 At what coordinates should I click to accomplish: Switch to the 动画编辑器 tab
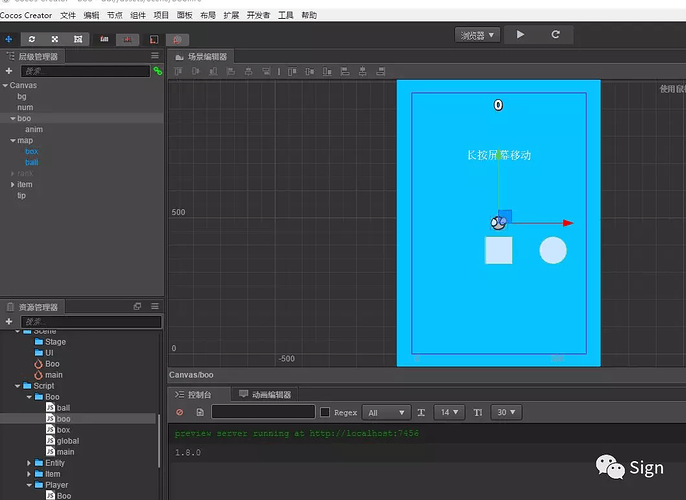264,395
